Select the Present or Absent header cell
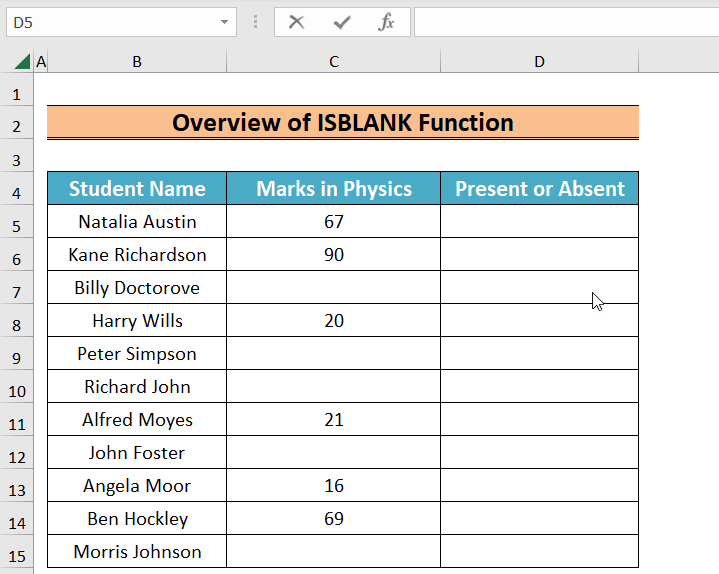 click(x=539, y=189)
